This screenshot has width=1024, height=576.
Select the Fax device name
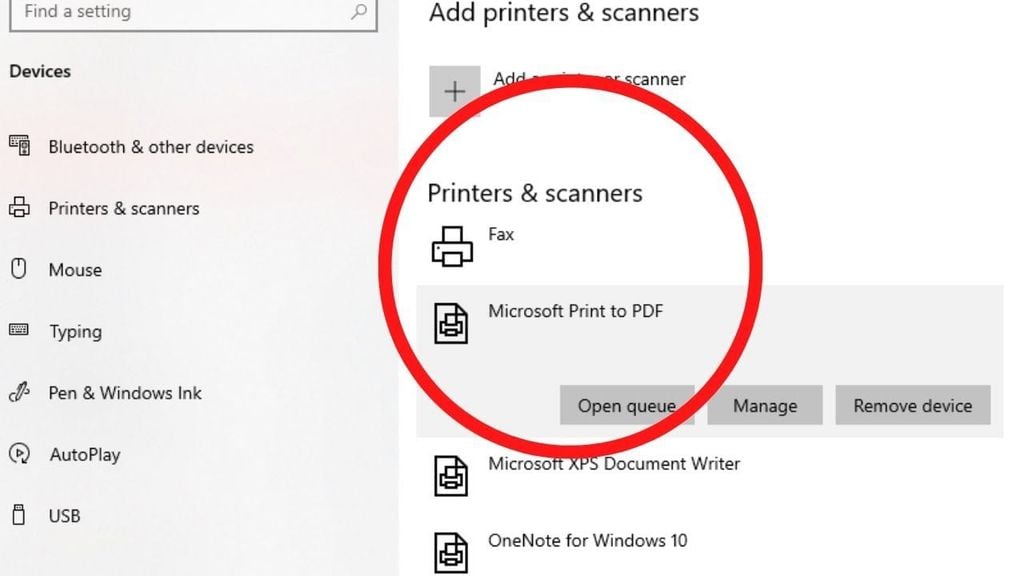tap(501, 234)
